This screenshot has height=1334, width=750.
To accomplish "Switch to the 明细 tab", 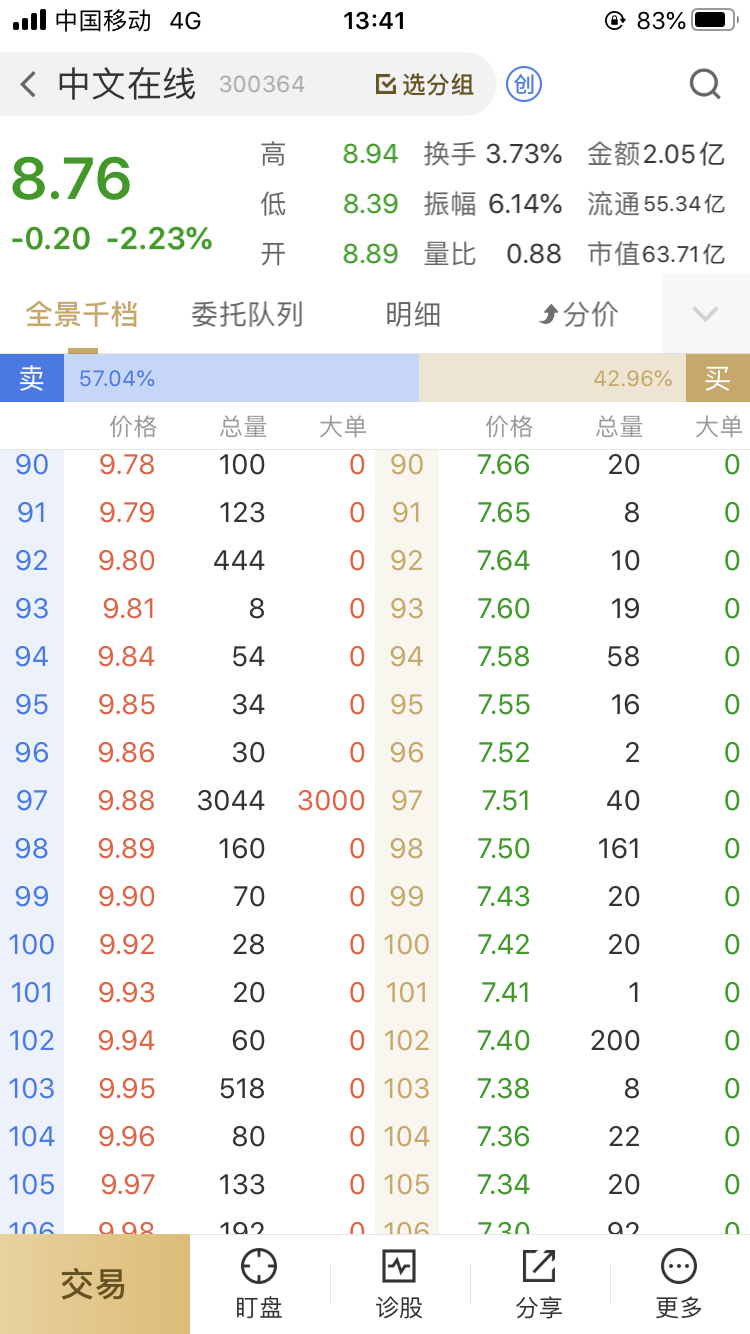I will coord(413,315).
